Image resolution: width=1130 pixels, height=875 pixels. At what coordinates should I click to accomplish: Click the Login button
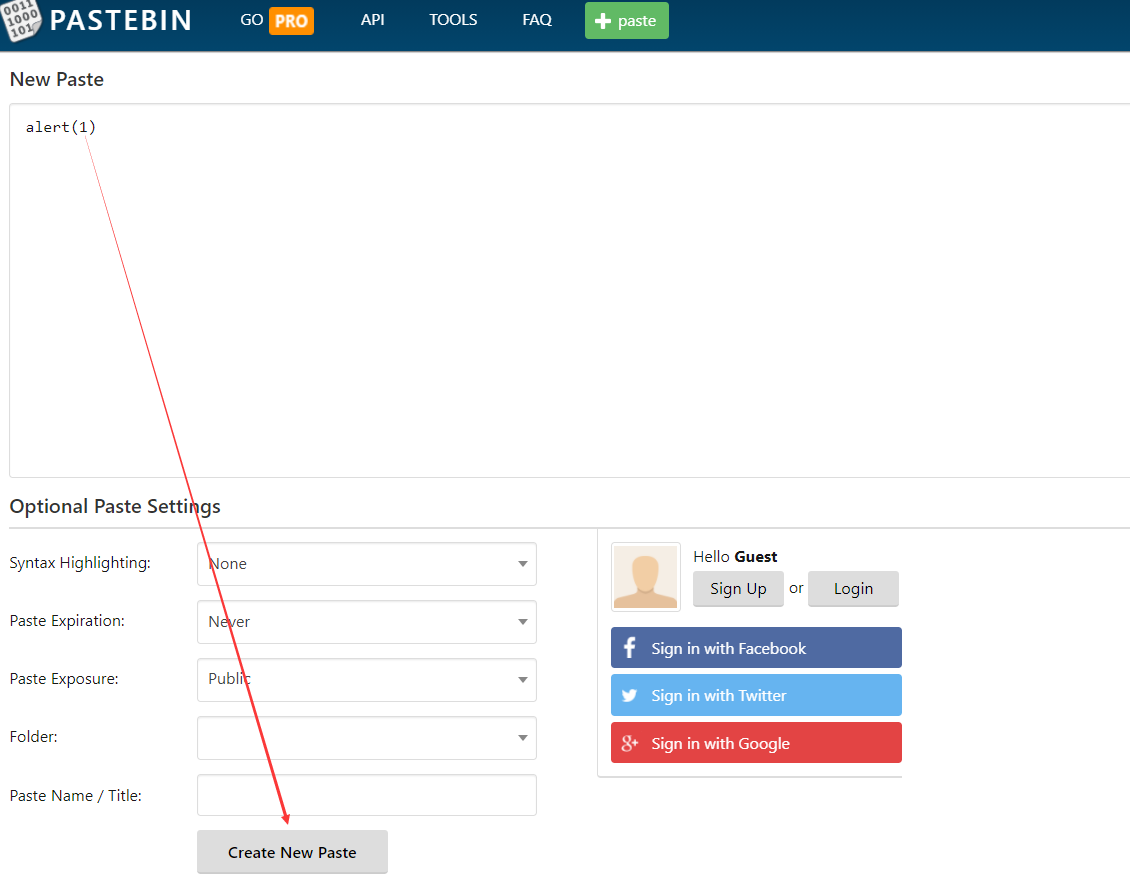853,589
